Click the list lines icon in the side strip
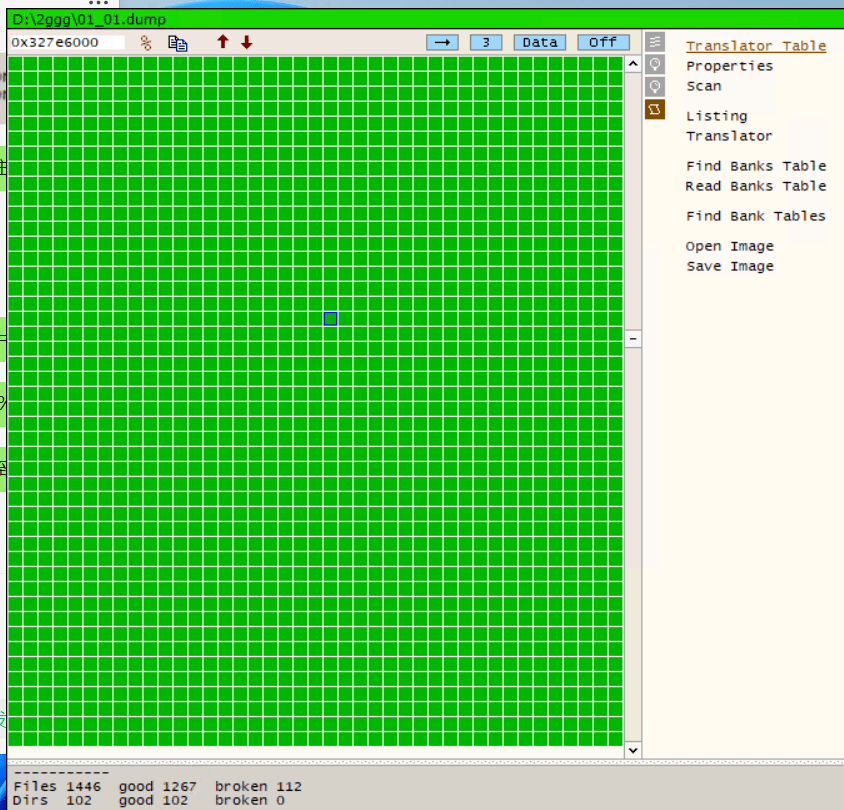The image size is (844, 810). 655,42
